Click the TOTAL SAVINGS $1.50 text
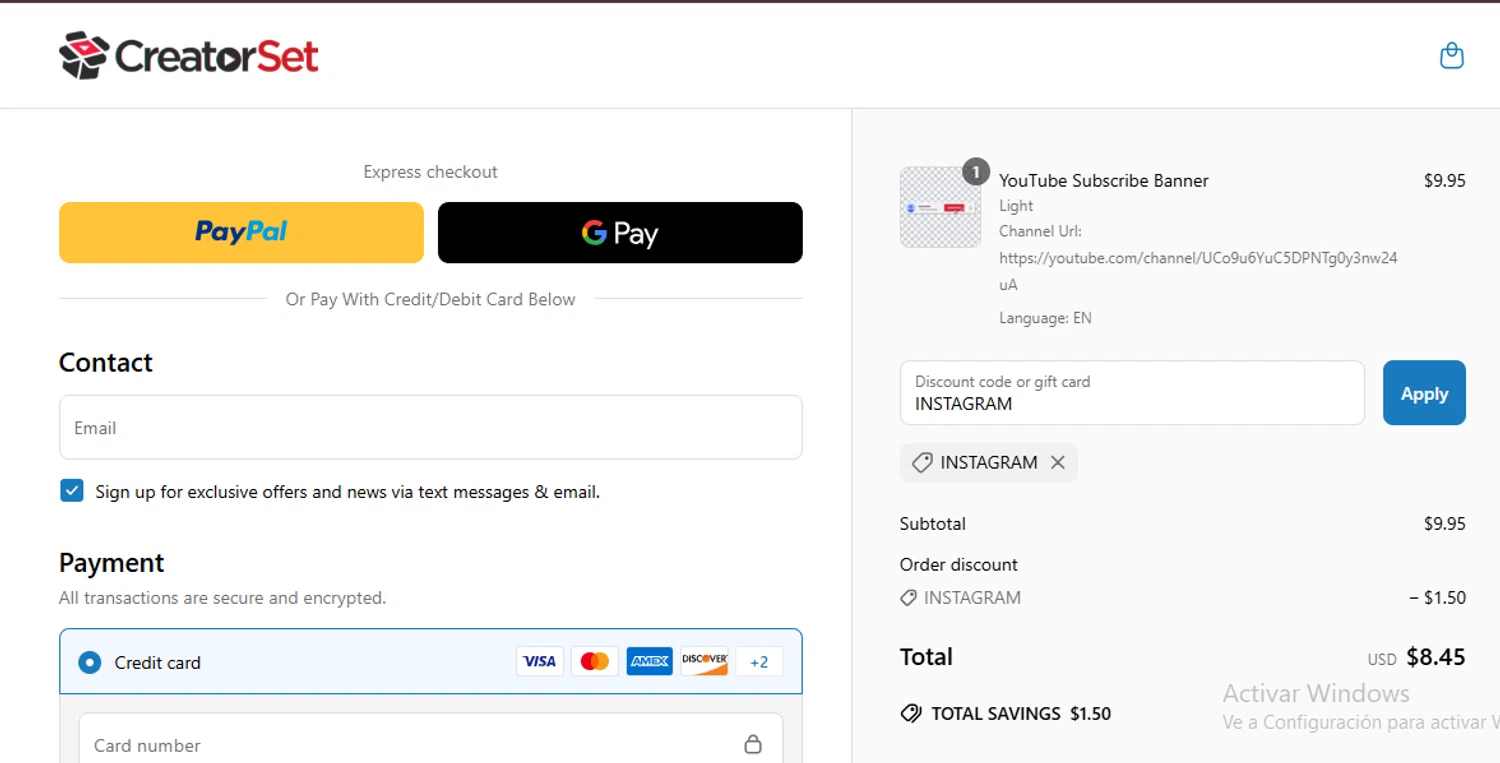 click(x=1021, y=713)
